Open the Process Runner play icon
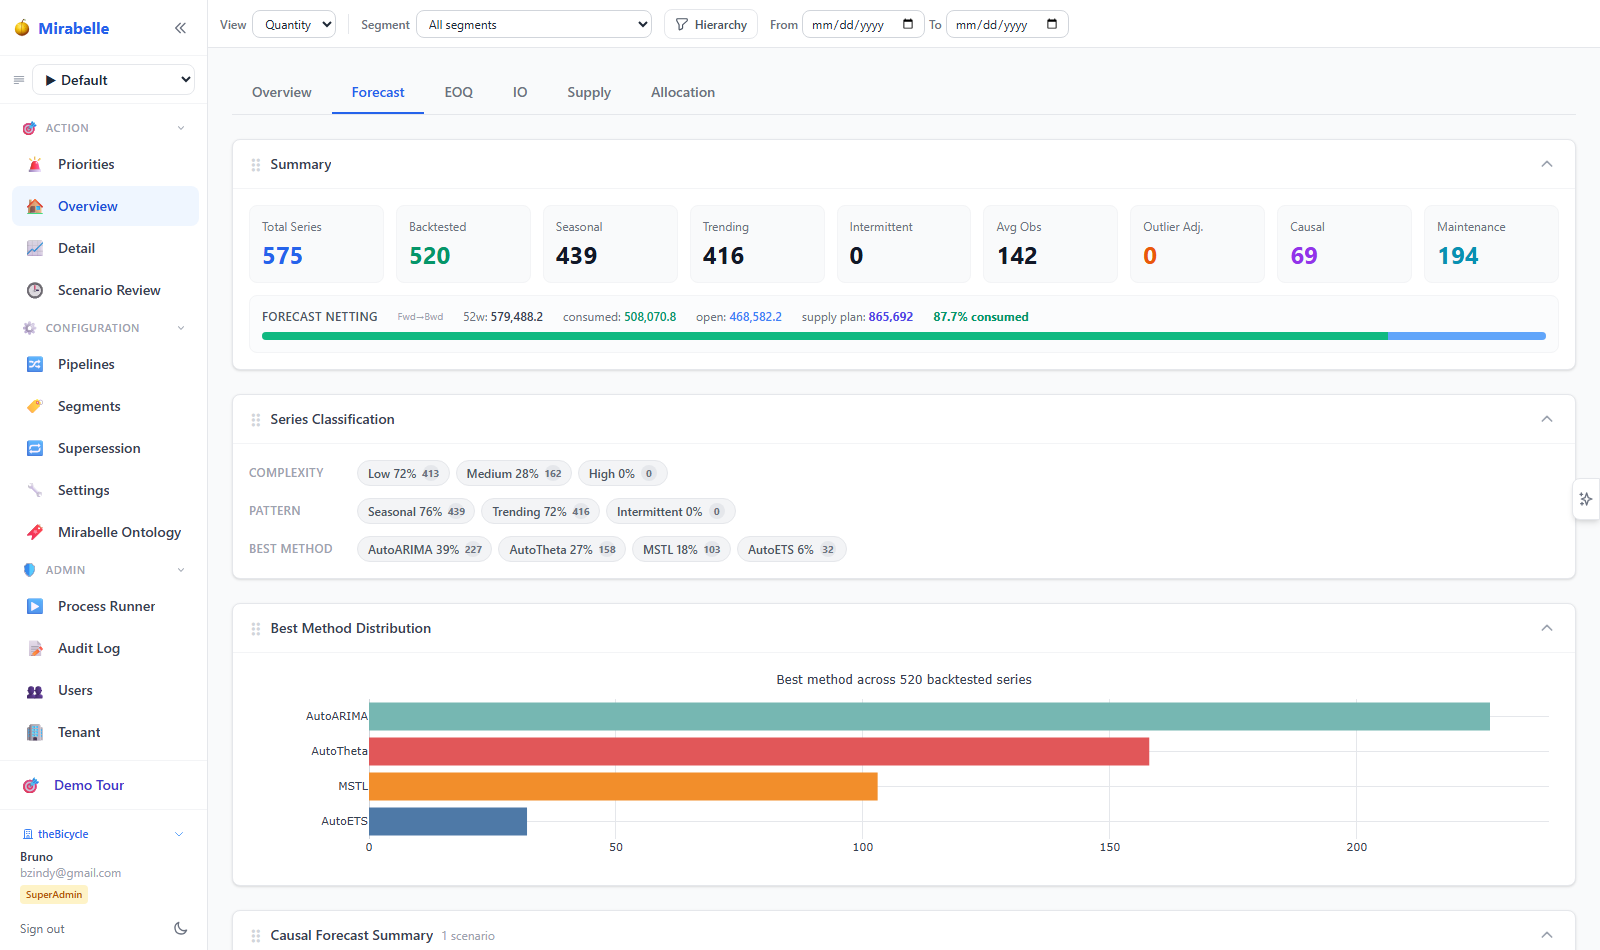Screen dimensions: 1600x950 pos(35,606)
